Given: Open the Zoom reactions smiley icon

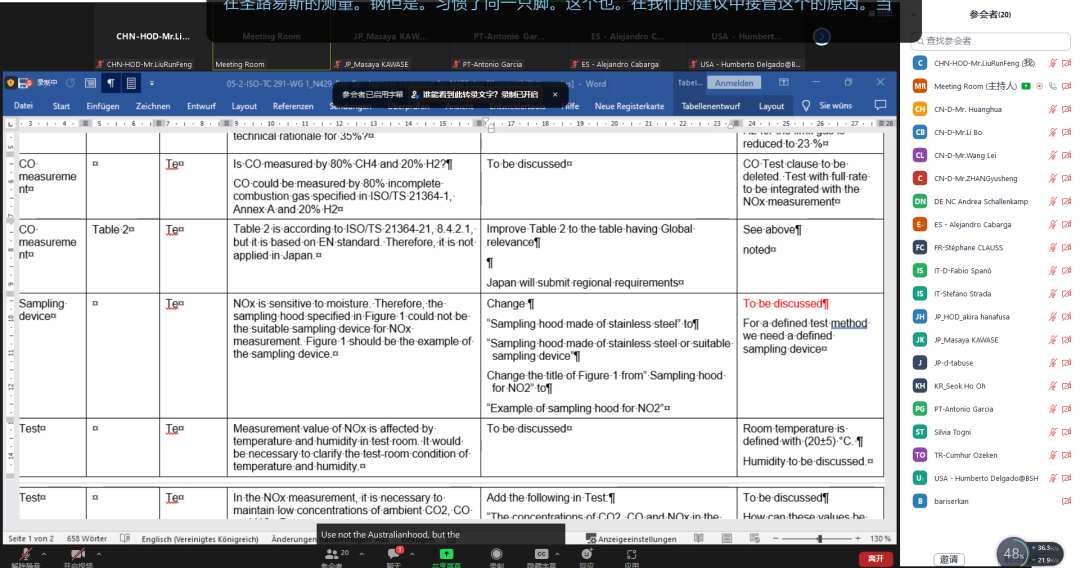Looking at the screenshot, I should tap(586, 554).
